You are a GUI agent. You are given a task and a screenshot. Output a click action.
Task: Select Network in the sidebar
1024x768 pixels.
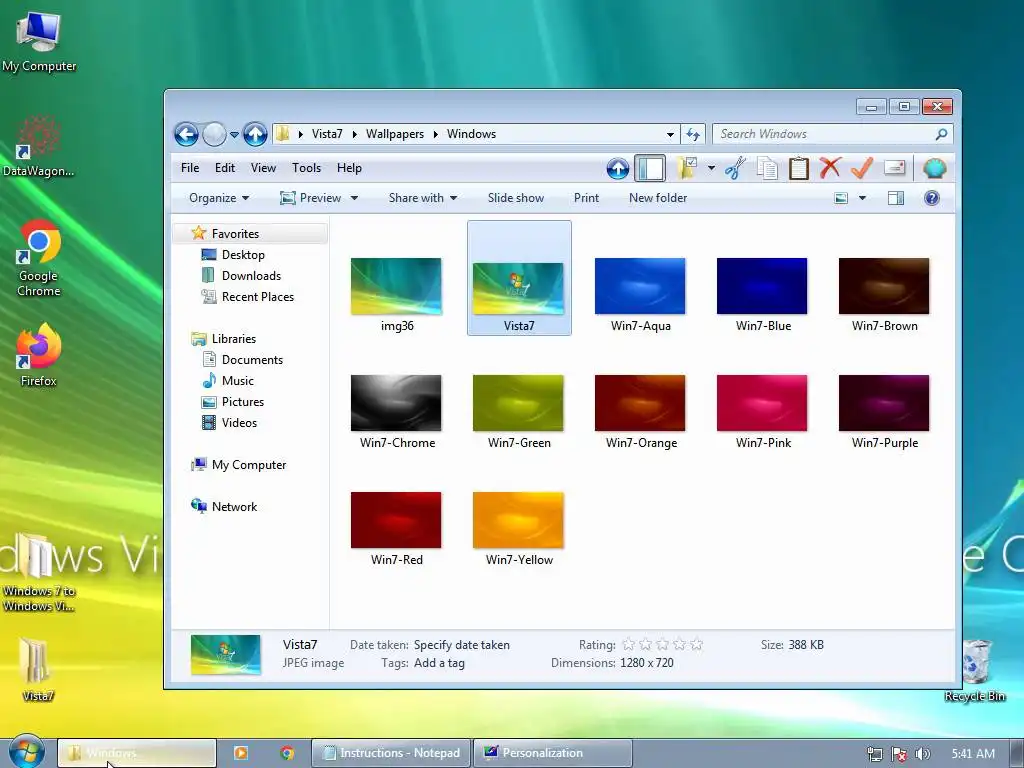click(234, 506)
